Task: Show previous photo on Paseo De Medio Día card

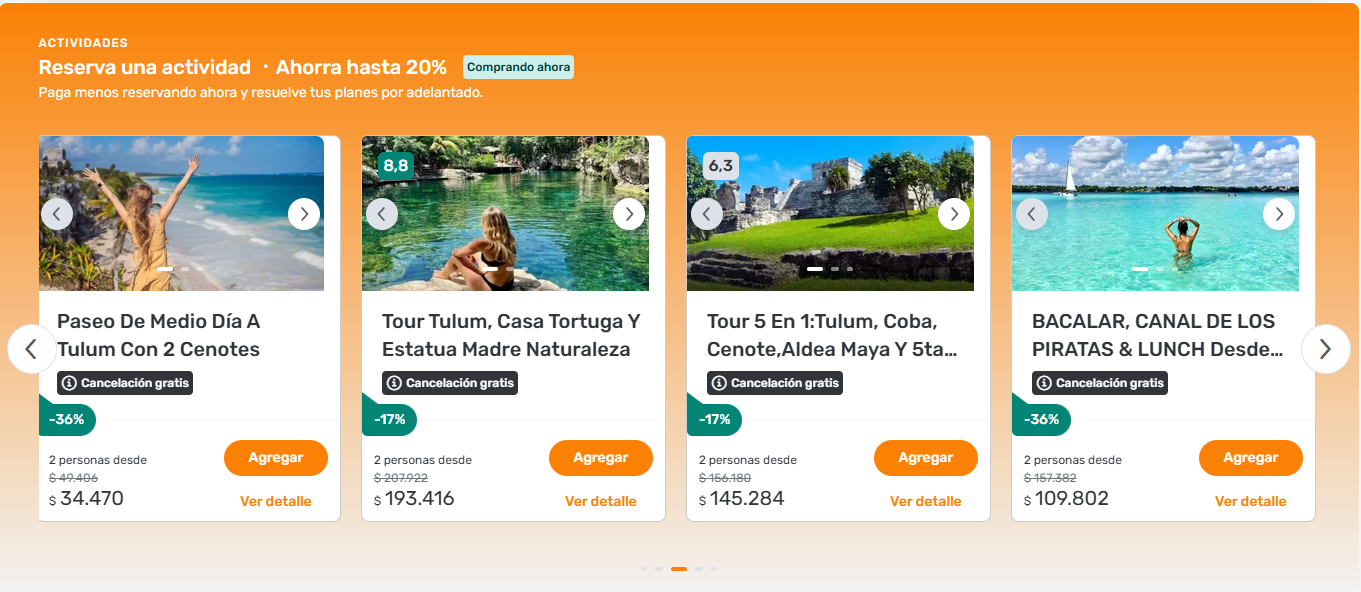Action: [57, 214]
